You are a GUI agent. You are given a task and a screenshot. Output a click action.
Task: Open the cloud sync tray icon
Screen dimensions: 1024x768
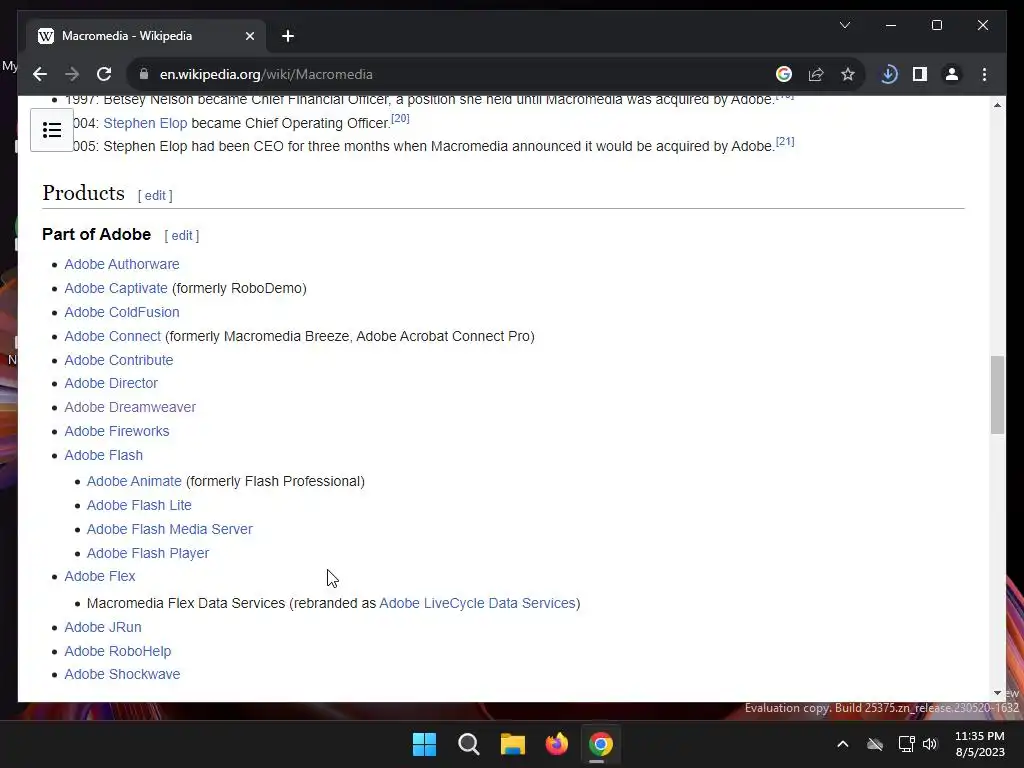click(875, 744)
